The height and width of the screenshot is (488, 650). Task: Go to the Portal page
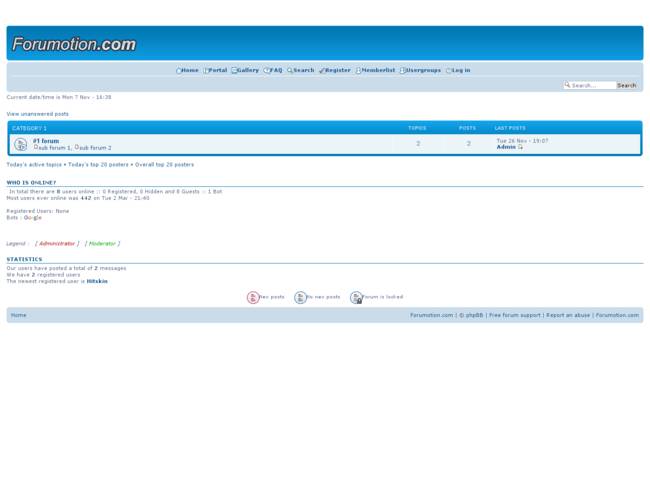click(x=217, y=71)
